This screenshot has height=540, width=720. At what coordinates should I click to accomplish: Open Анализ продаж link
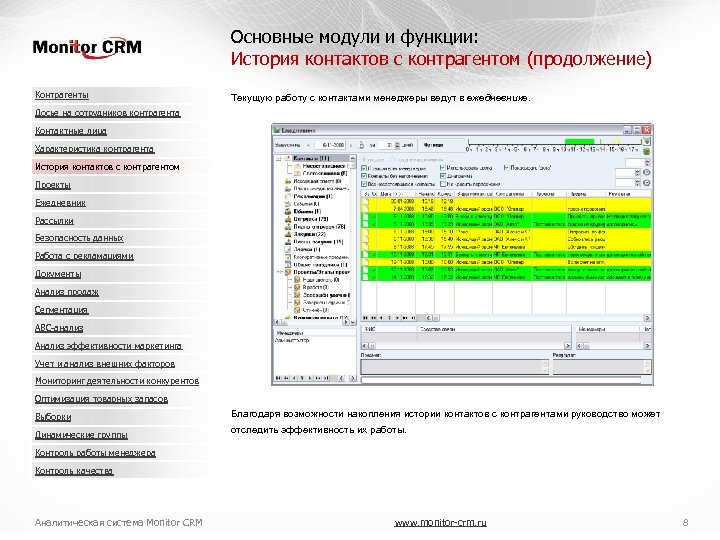pyautogui.click(x=67, y=292)
